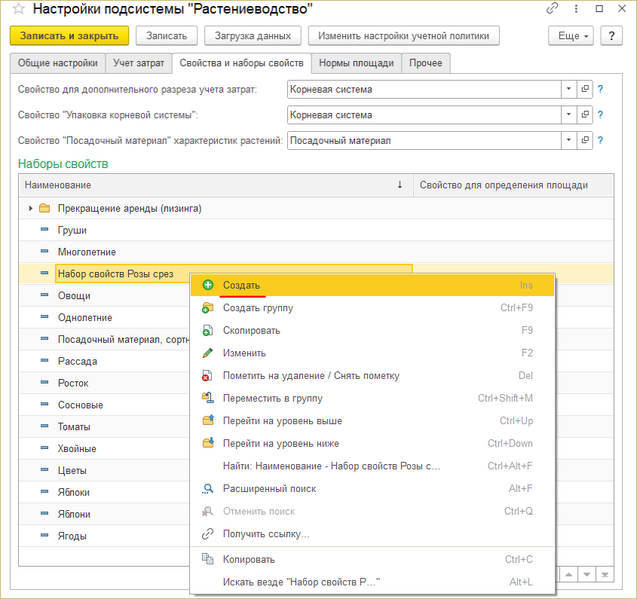Open dropdown of Посадочный материал property field
Image resolution: width=637 pixels, height=599 pixels.
(x=569, y=140)
